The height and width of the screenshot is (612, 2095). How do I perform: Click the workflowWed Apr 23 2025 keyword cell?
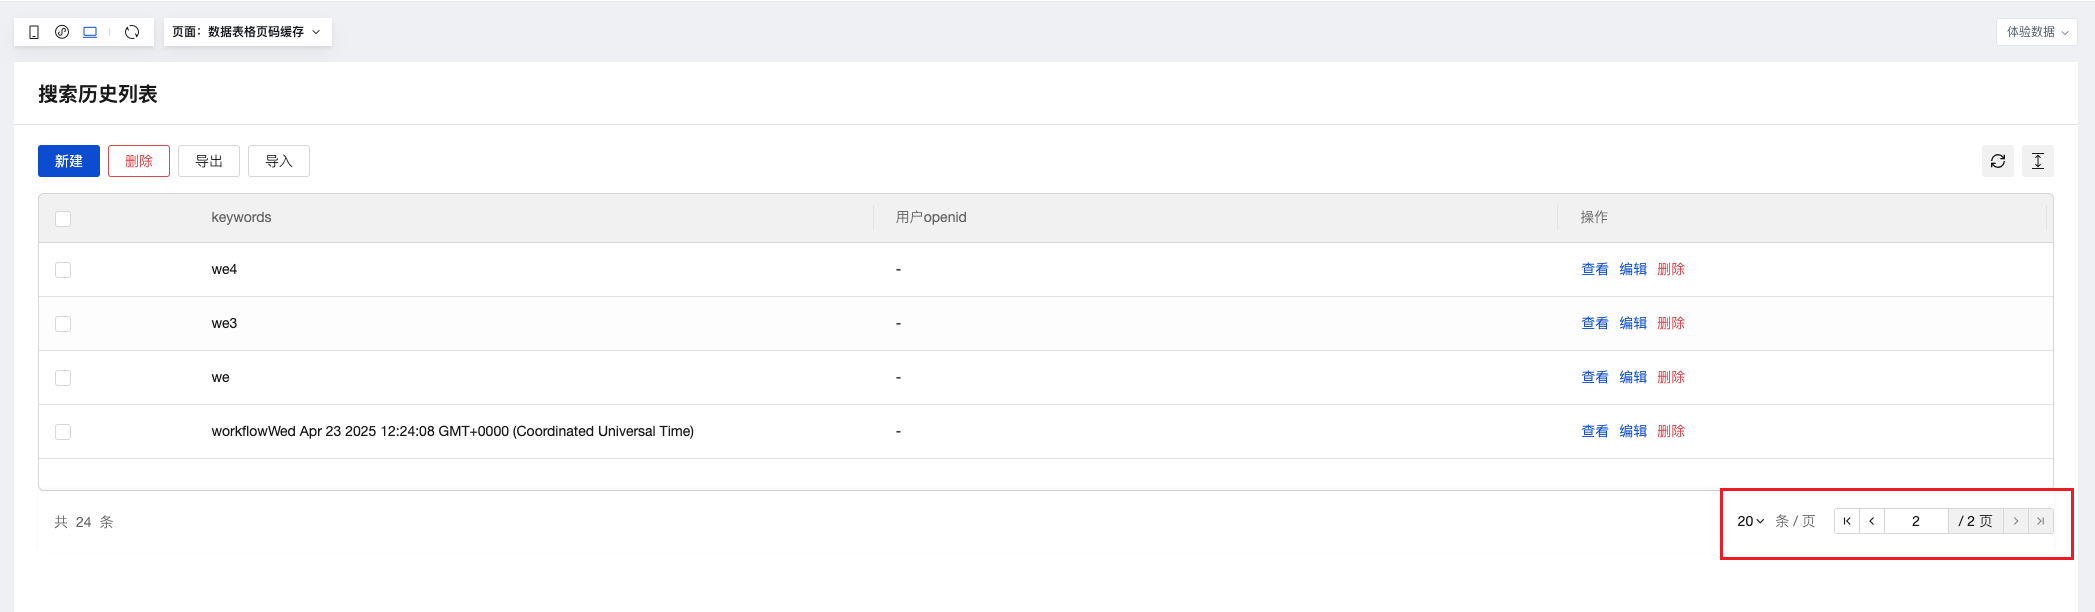[452, 431]
